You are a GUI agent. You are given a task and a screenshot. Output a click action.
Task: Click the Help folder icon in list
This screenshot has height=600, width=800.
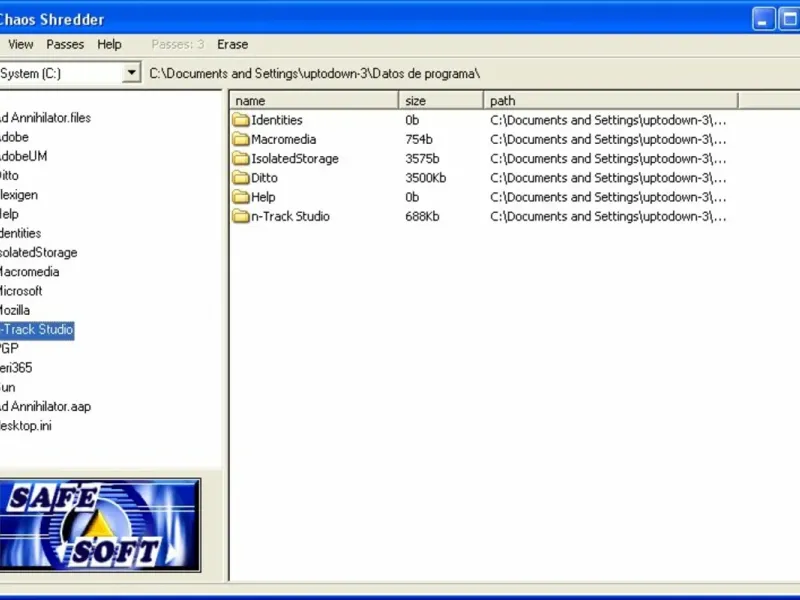[x=241, y=197]
